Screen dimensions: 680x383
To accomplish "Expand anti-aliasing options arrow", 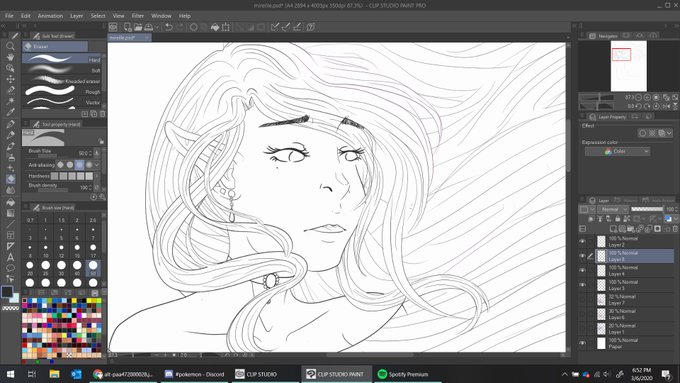I will 97,165.
